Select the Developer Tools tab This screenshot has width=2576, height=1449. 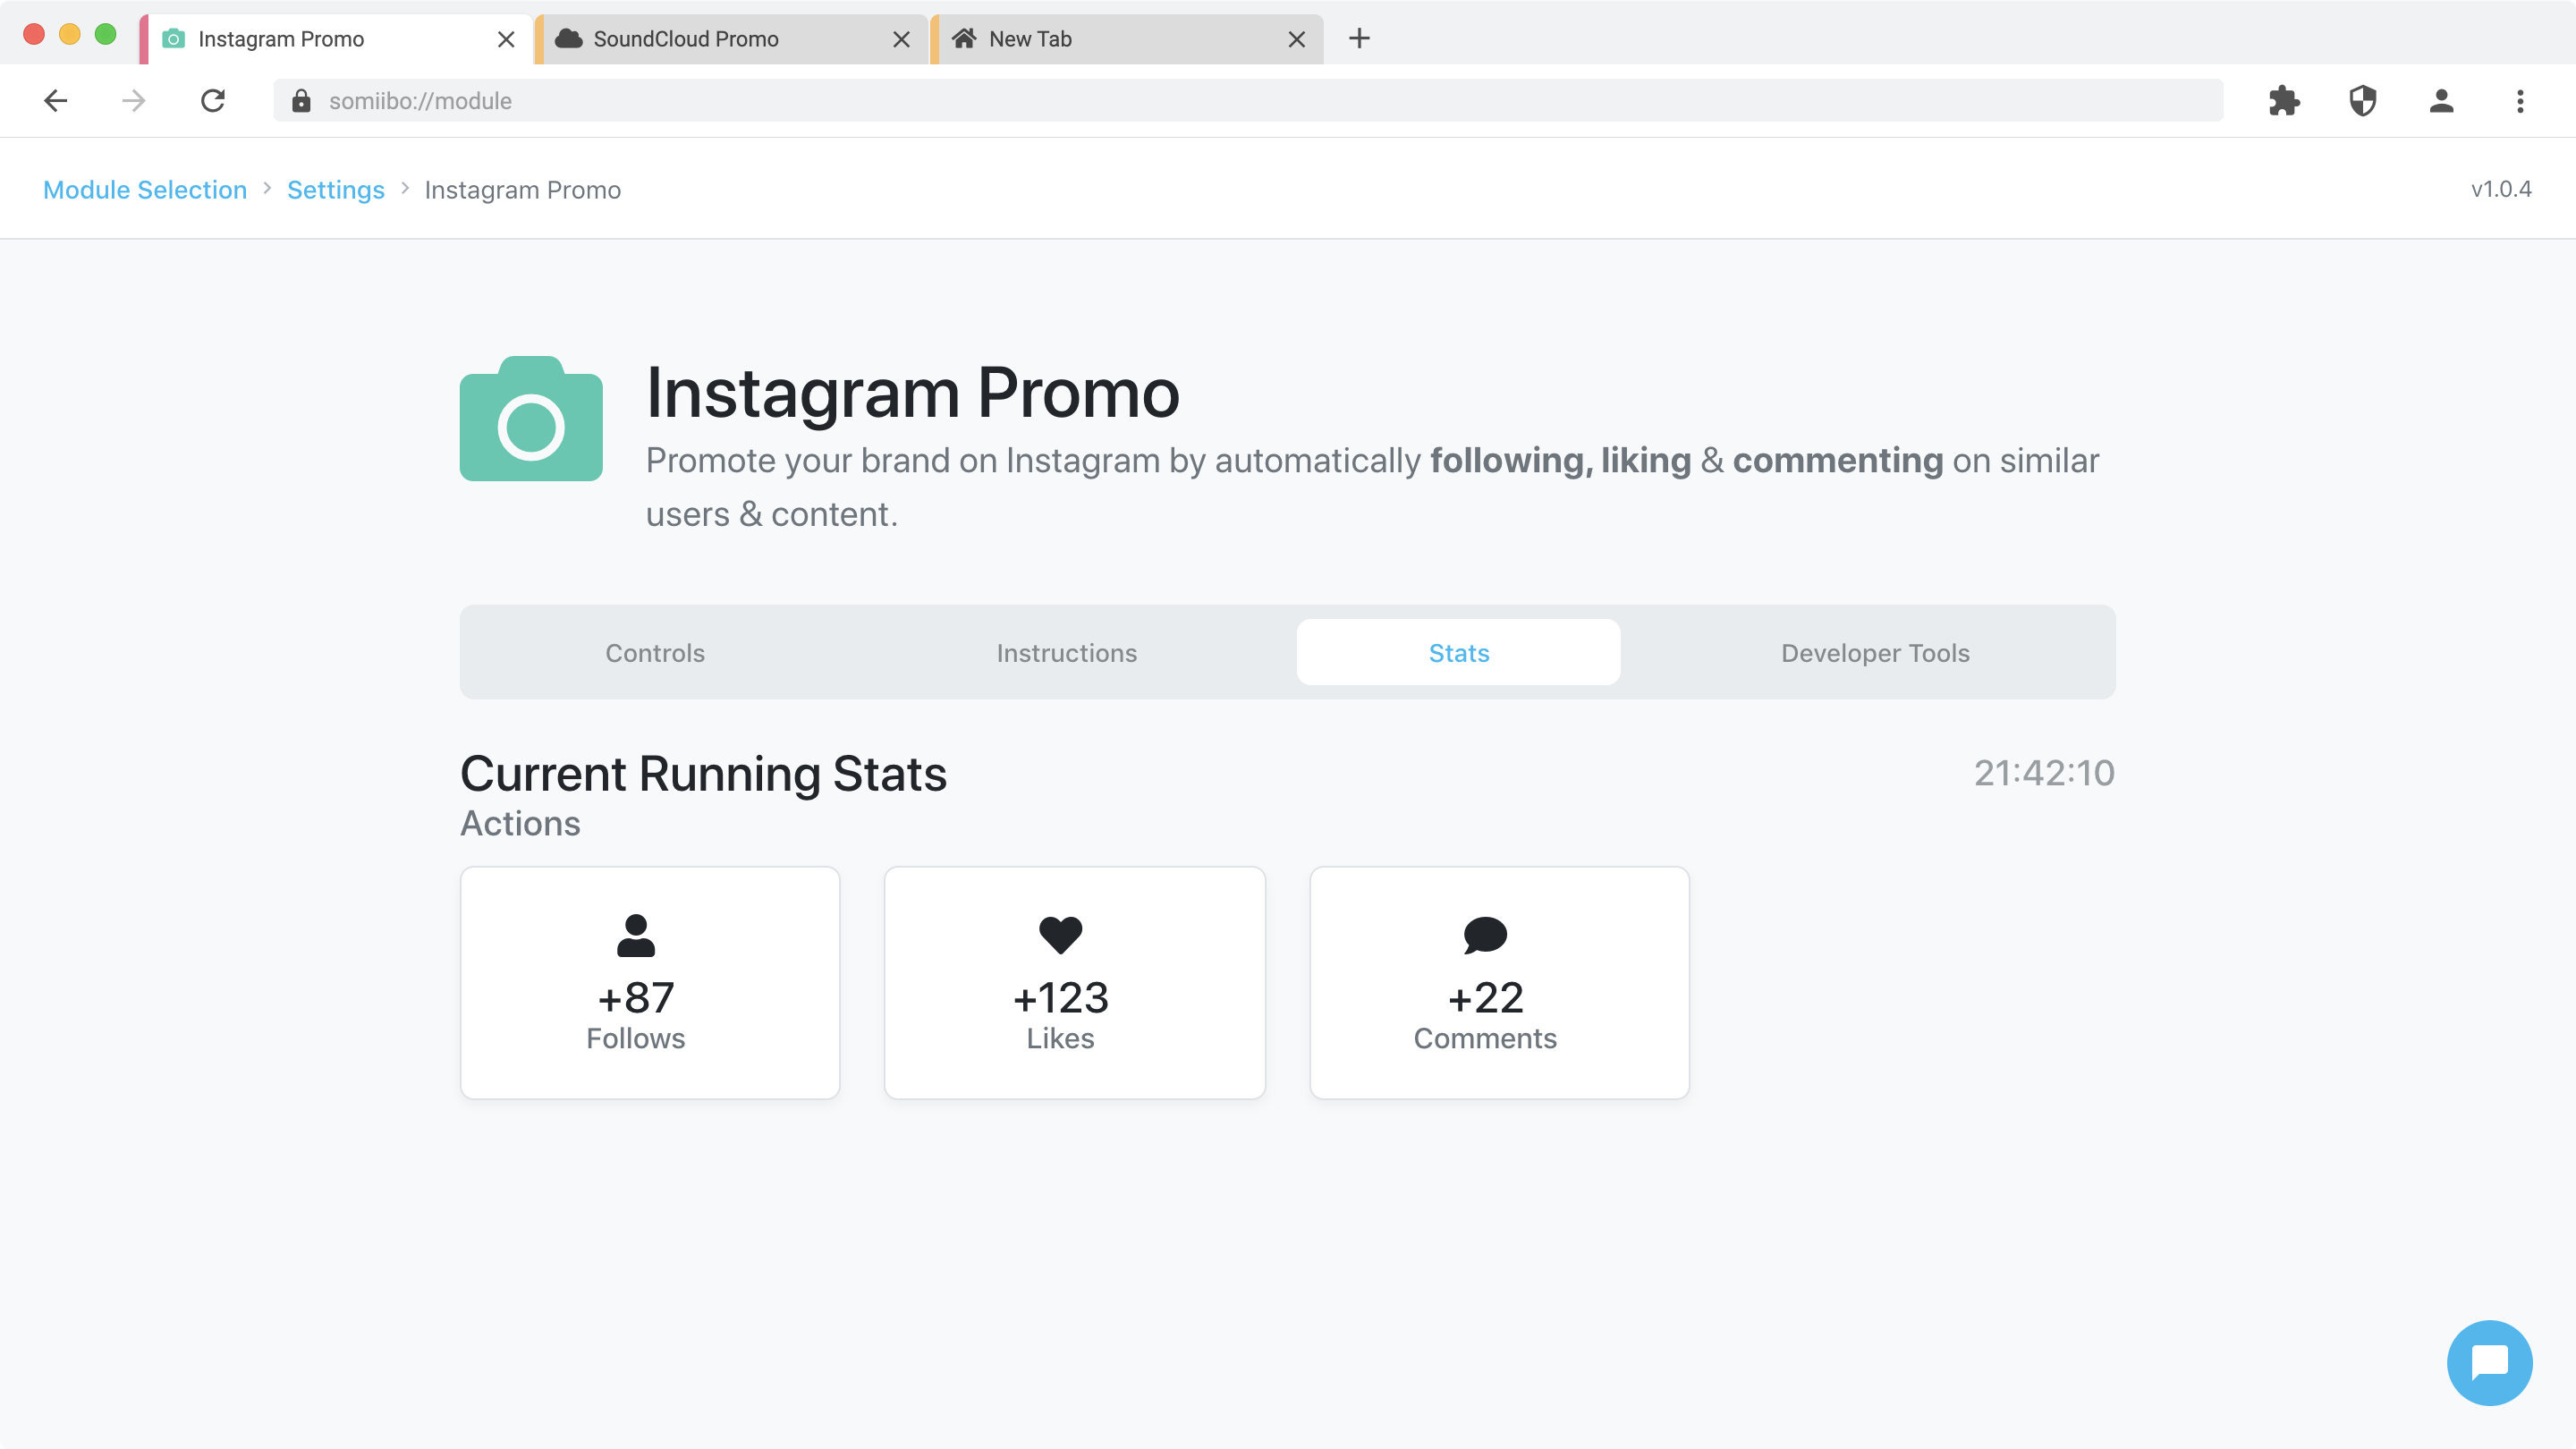pos(1874,653)
